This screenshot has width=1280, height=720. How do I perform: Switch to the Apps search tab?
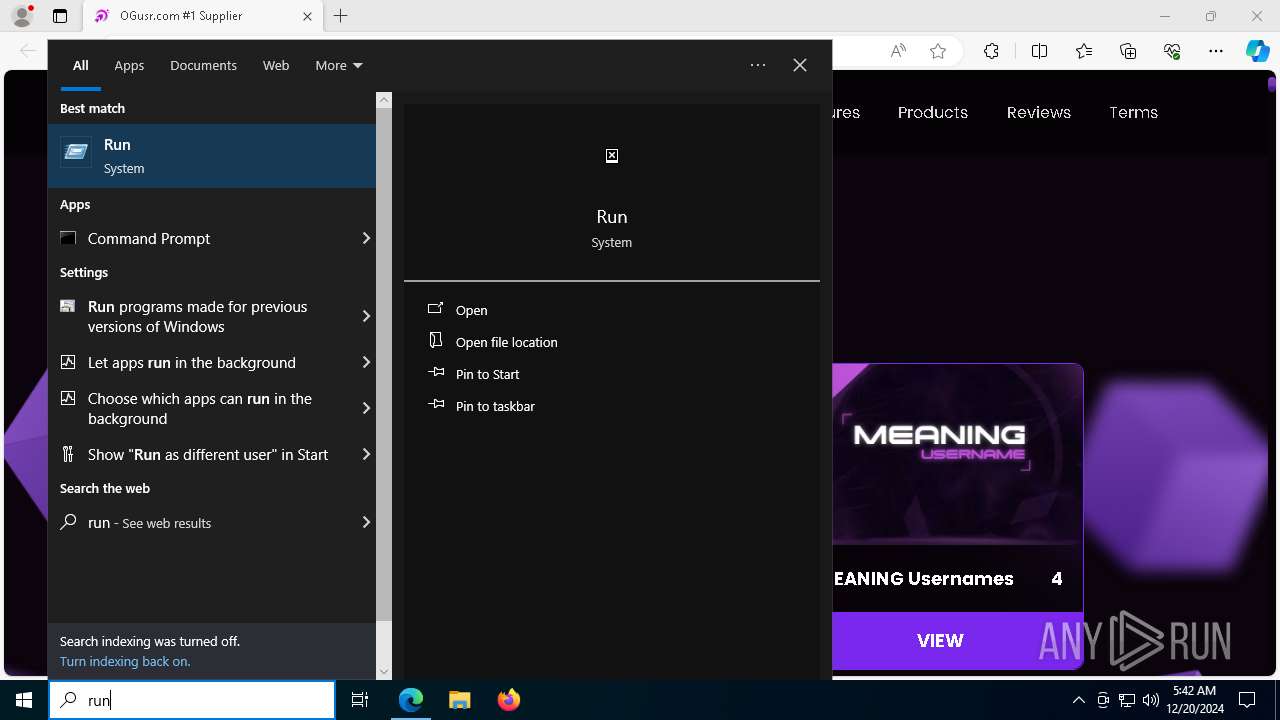coord(129,65)
